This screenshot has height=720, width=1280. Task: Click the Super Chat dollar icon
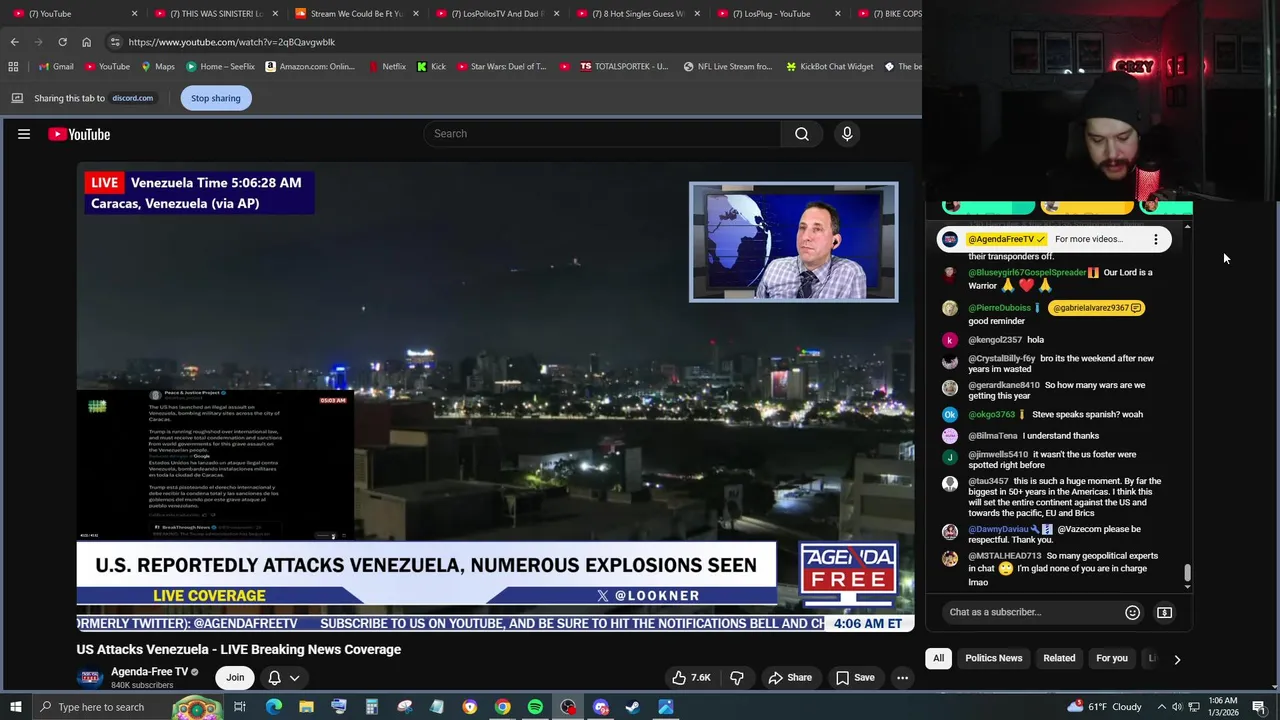(1164, 612)
